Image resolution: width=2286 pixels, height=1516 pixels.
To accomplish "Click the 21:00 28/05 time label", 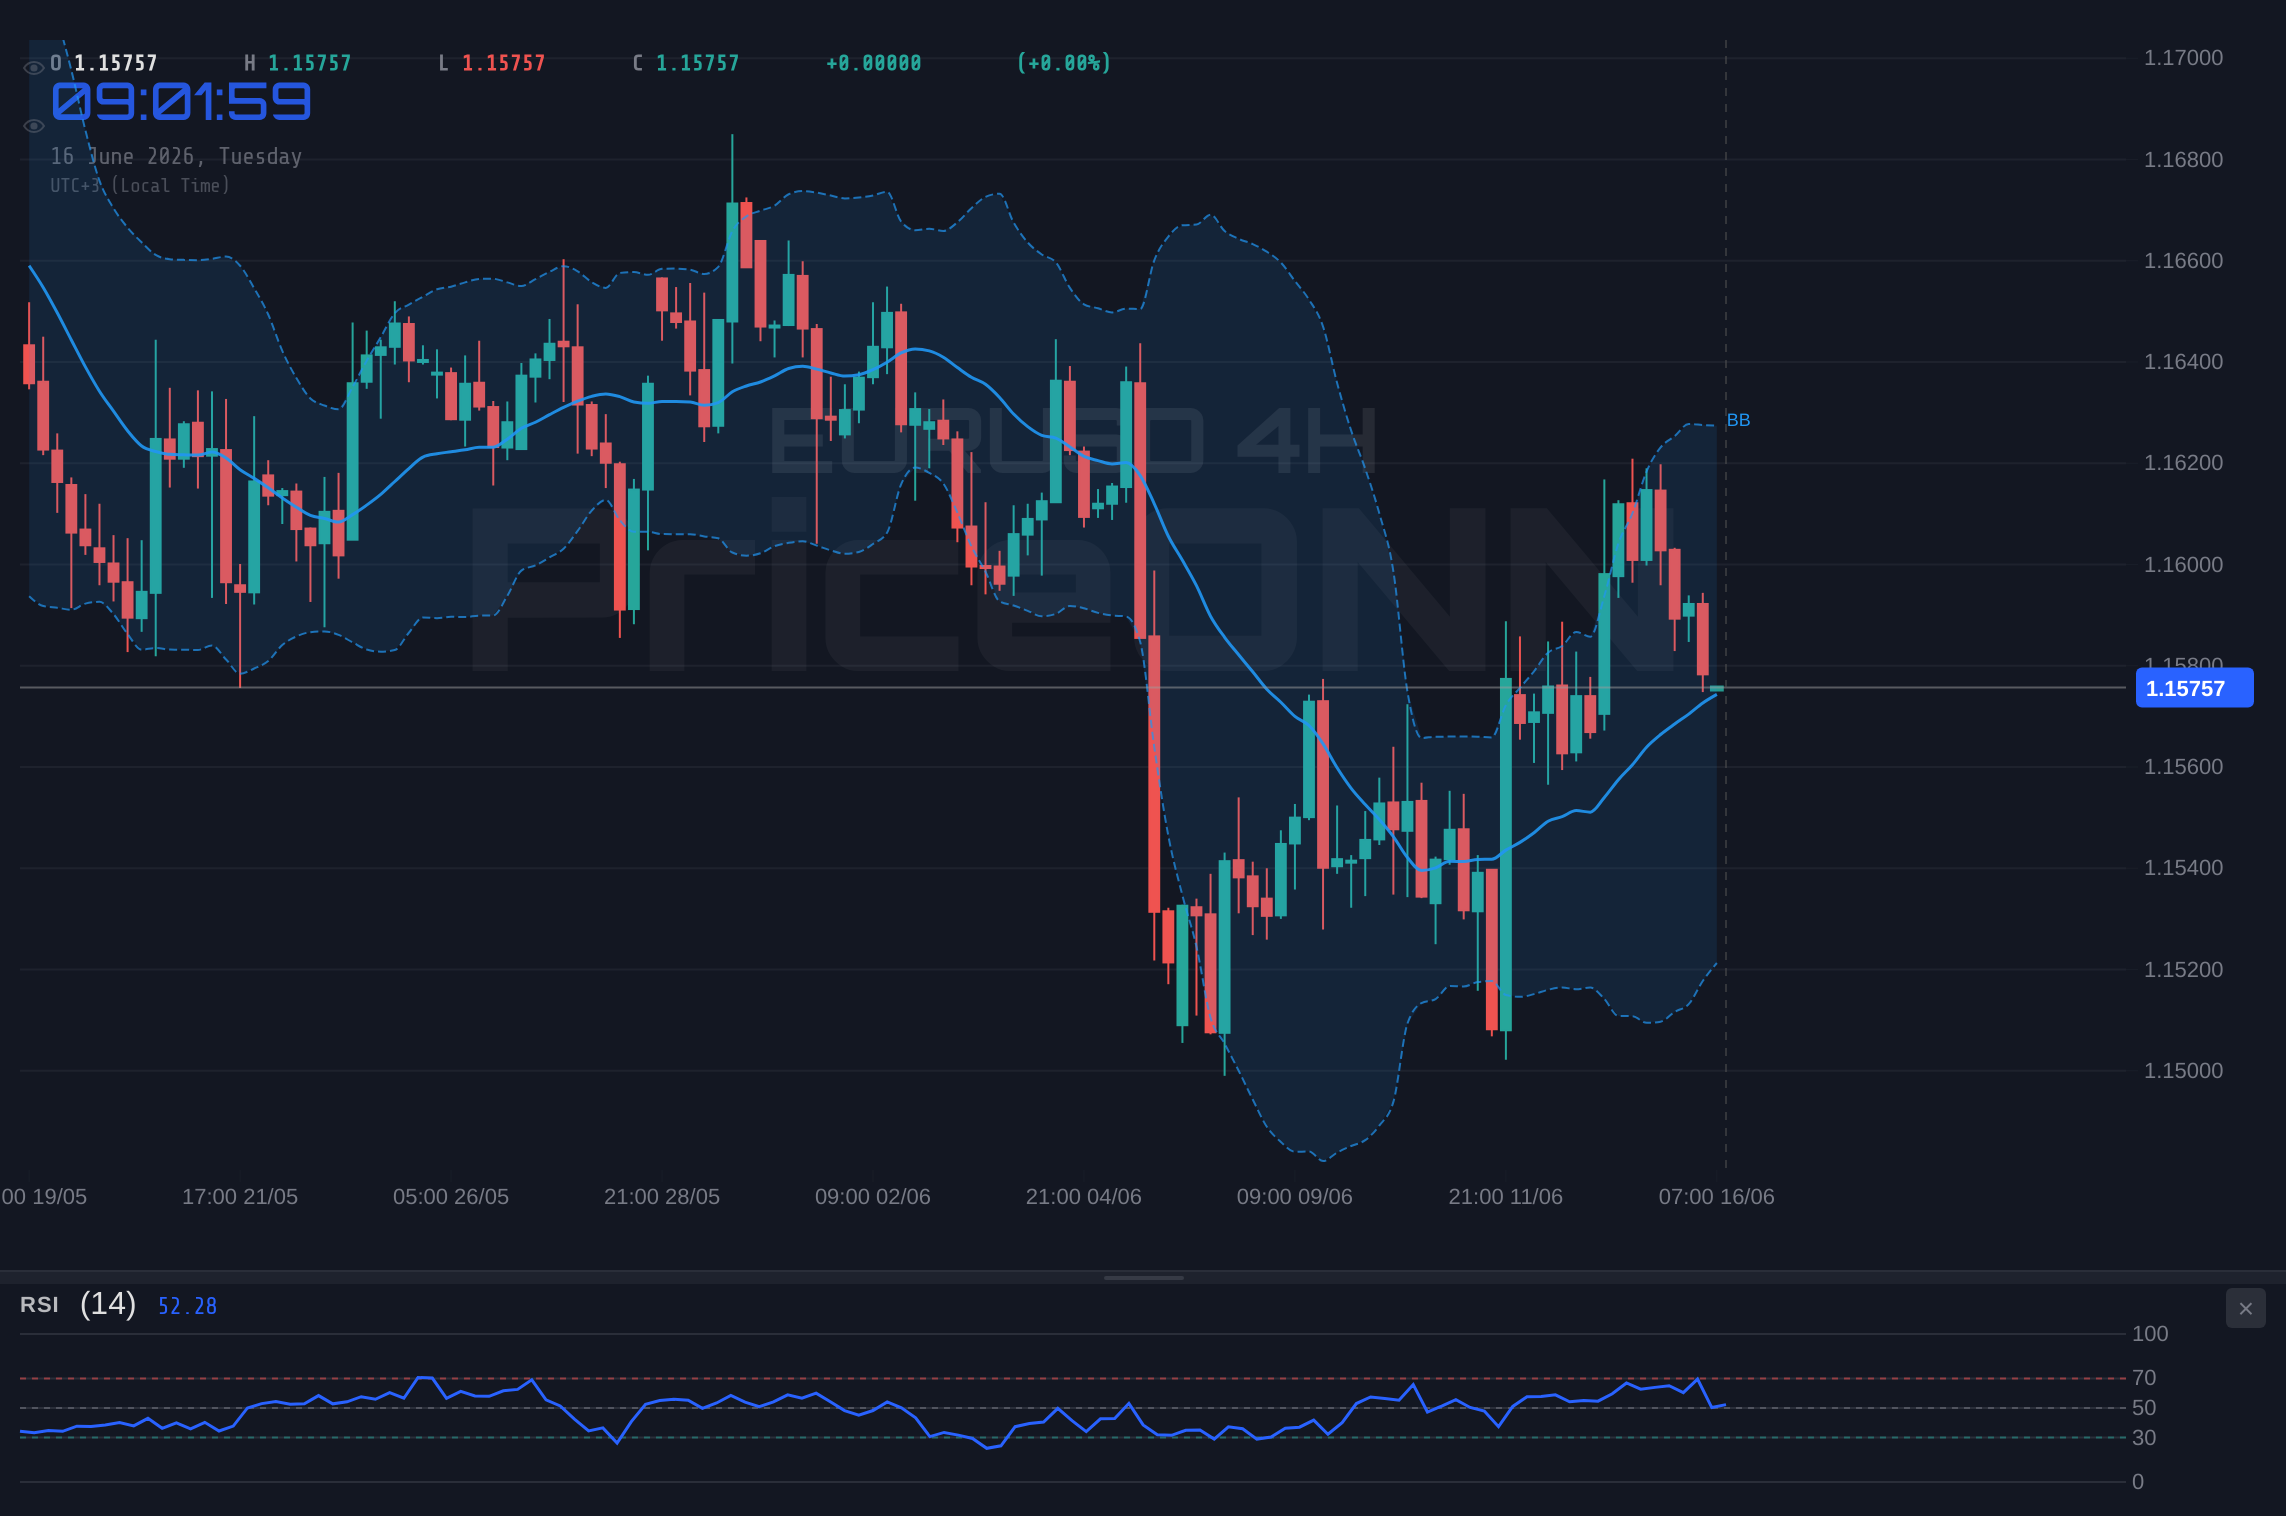I will click(662, 1197).
